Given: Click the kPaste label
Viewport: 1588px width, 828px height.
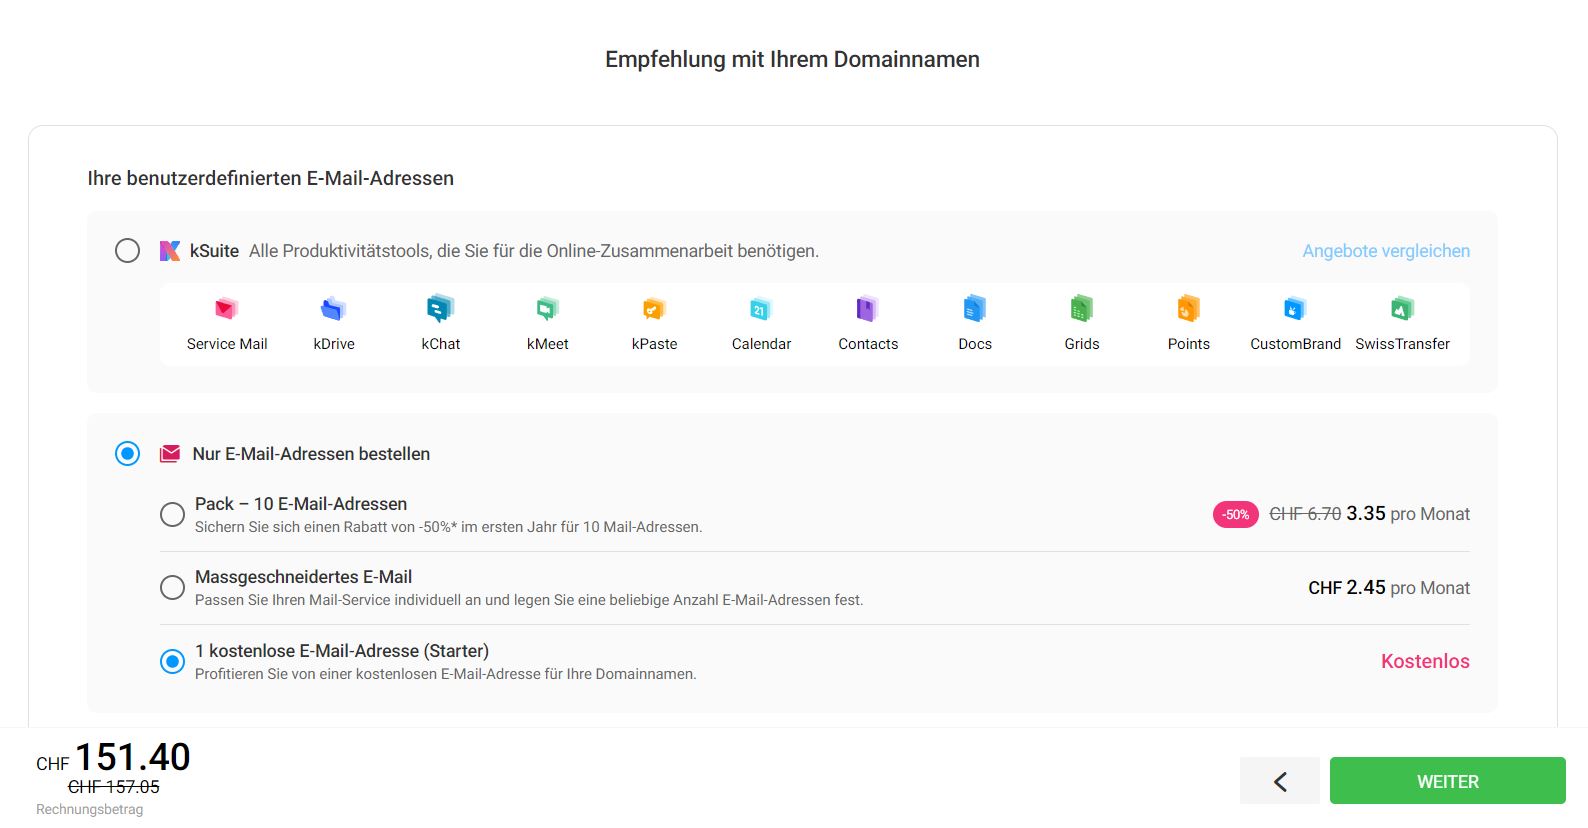Looking at the screenshot, I should [x=654, y=344].
